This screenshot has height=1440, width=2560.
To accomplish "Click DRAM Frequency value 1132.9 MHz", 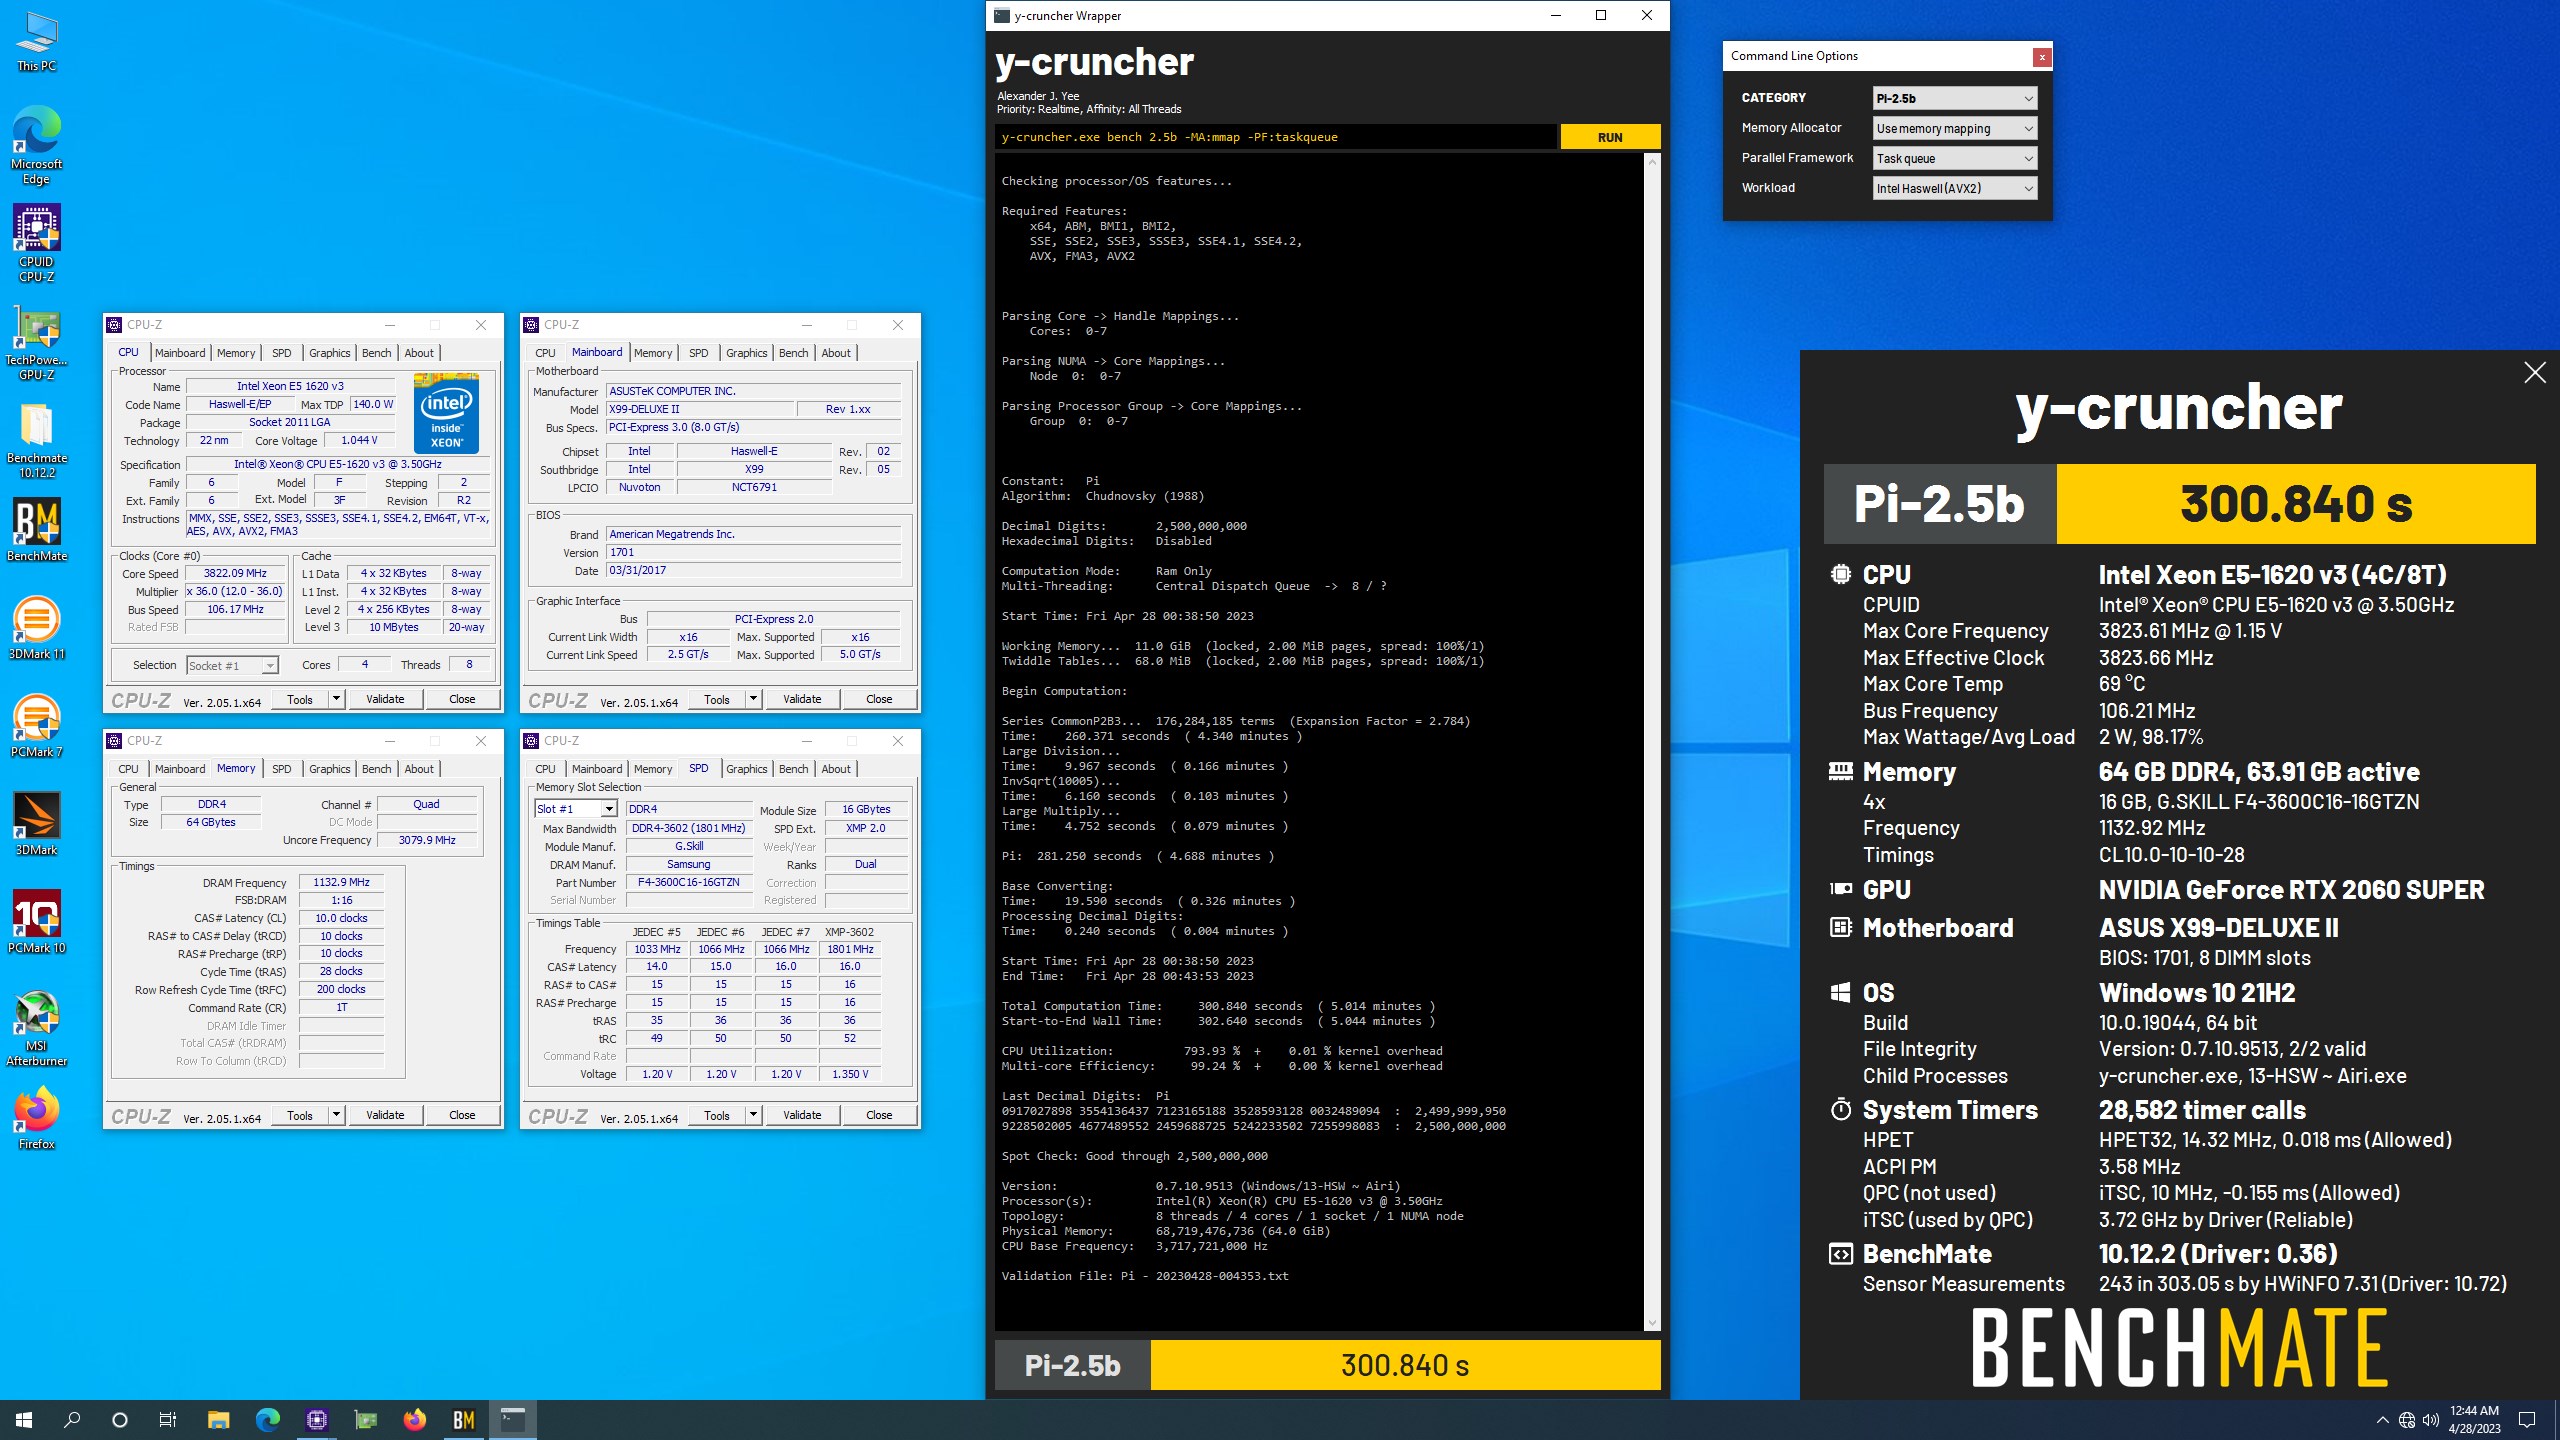I will 341,883.
